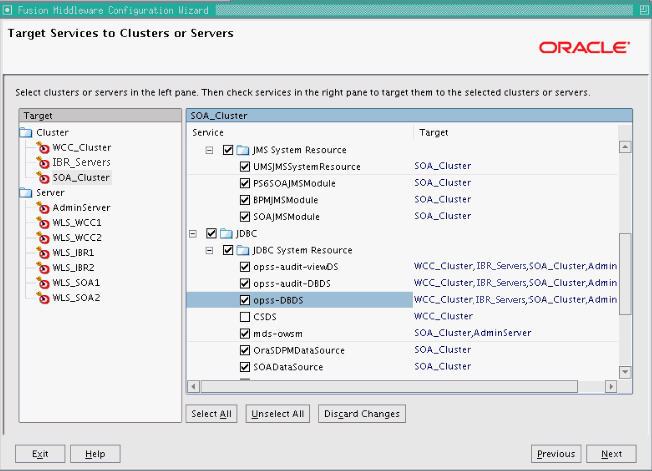Click the window menu icon in title bar
Image resolution: width=652 pixels, height=471 pixels.
coord(7,10)
